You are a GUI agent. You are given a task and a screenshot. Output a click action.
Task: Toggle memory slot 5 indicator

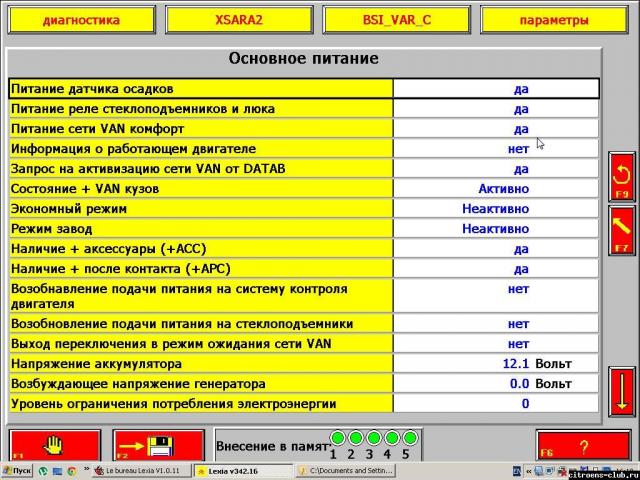point(408,438)
